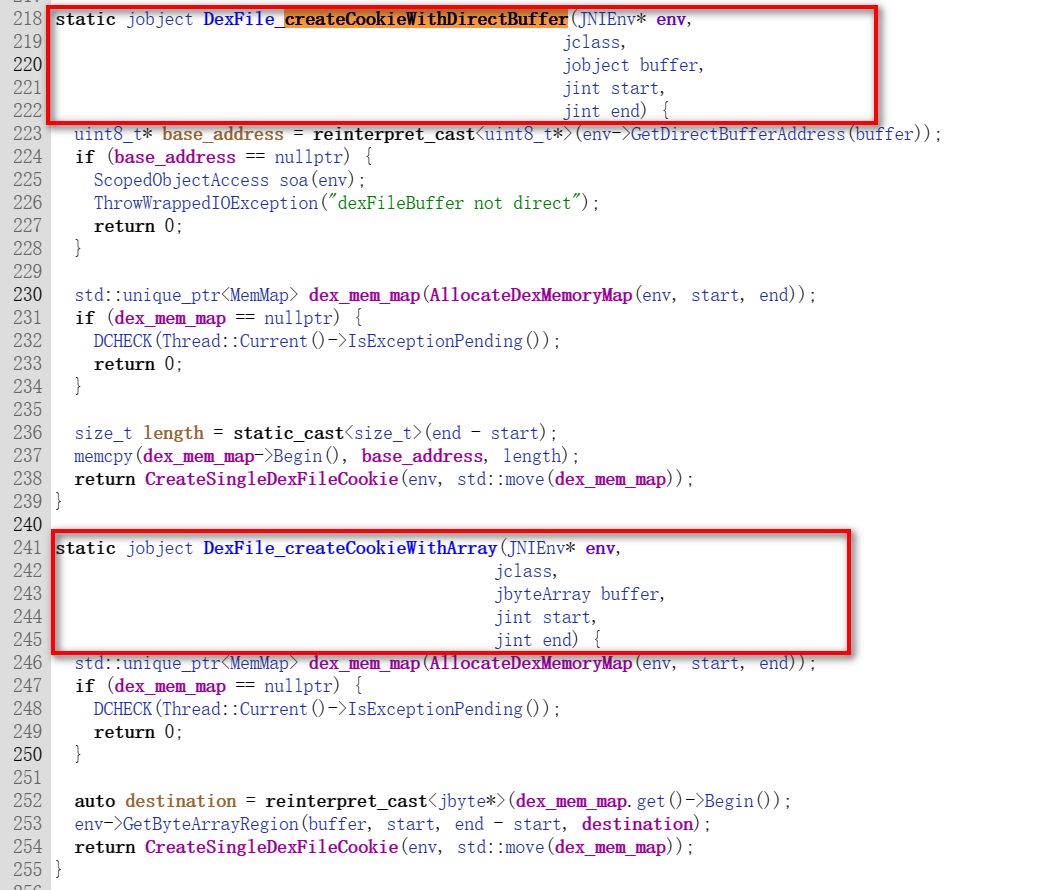Image resolution: width=1043 pixels, height=890 pixels.
Task: Click Begin() call on line 237
Action: (x=307, y=456)
